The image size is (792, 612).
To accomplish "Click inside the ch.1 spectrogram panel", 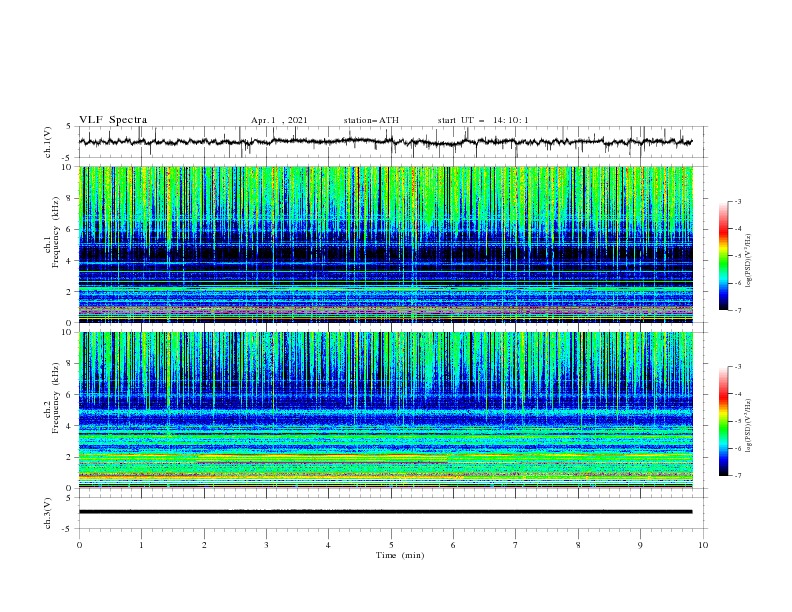I will point(386,244).
